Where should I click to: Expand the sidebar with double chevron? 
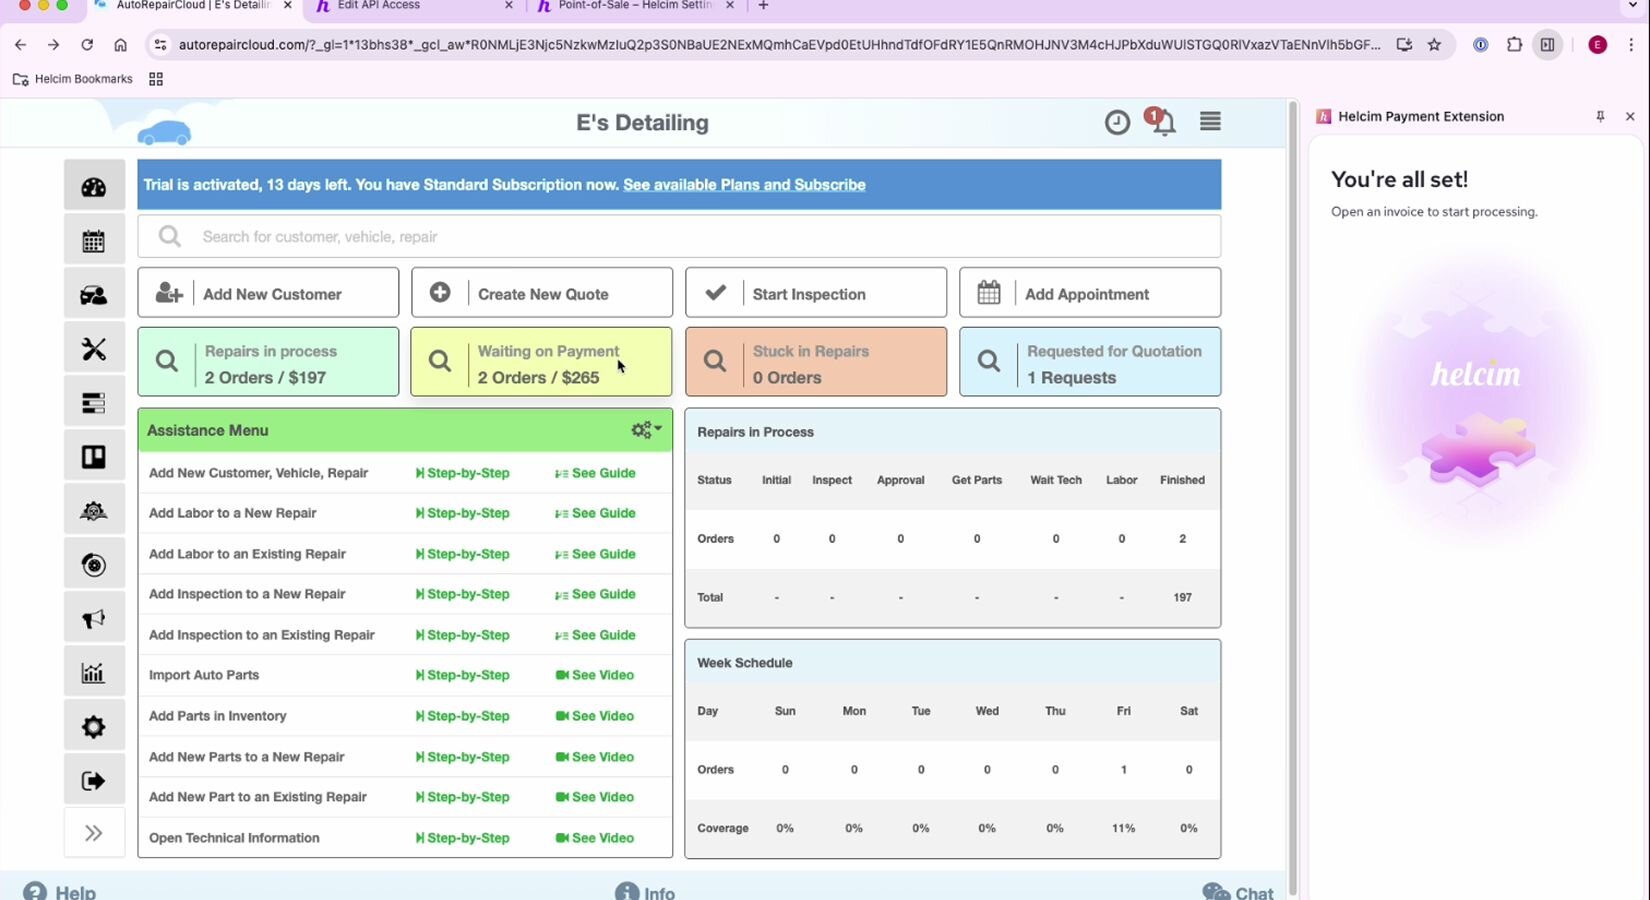pos(94,833)
